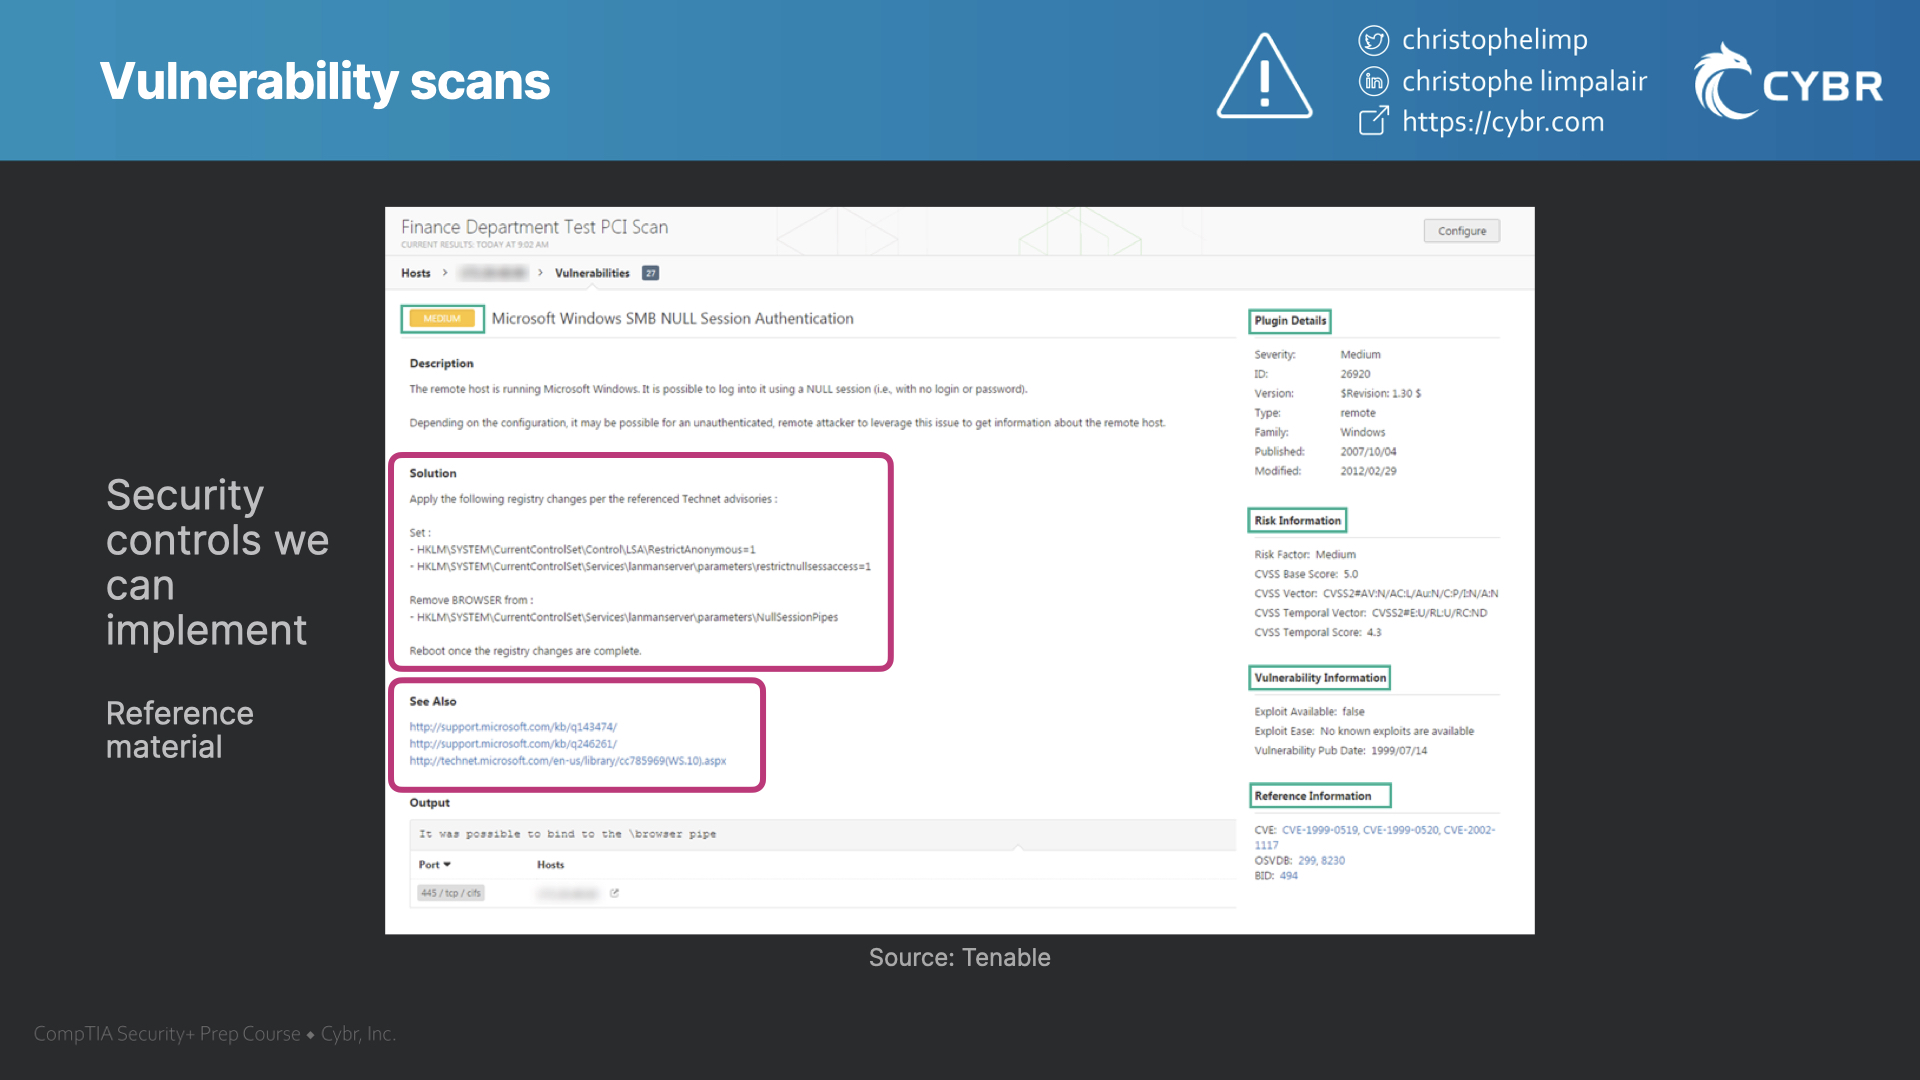Click the Twitter icon beside christophelimp

coord(1374,40)
